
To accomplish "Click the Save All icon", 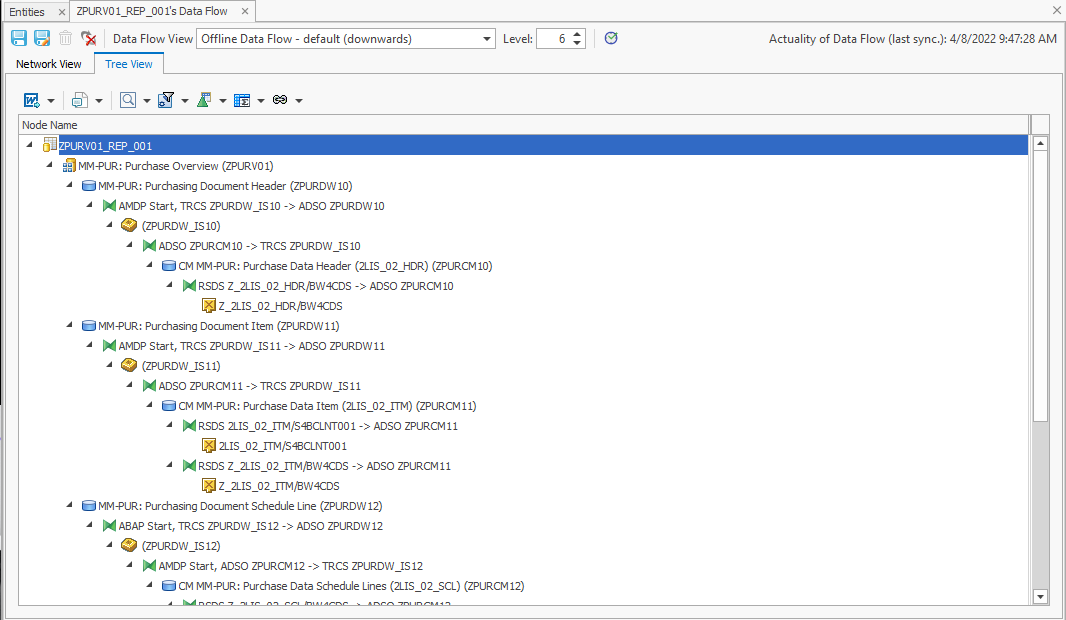I will (40, 38).
